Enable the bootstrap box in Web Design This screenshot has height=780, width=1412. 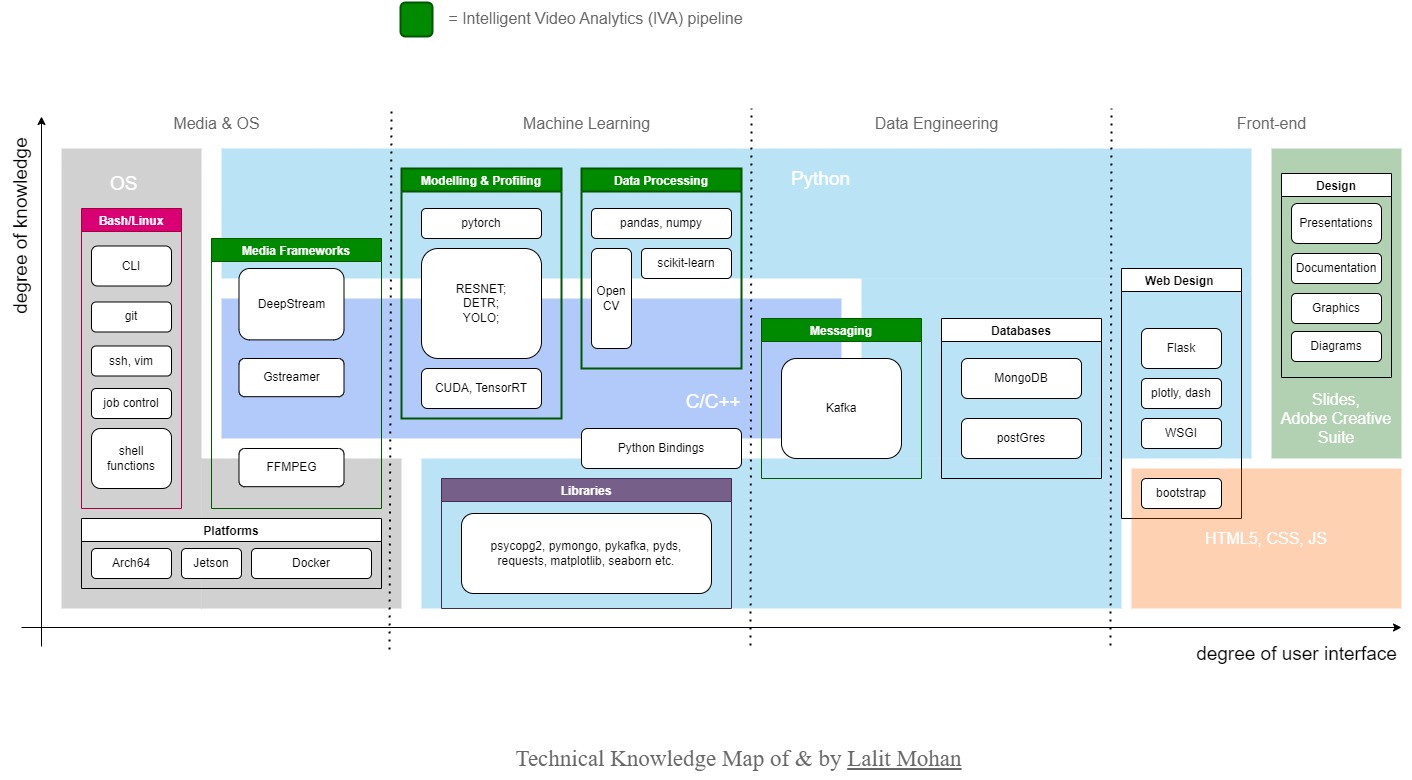1181,493
